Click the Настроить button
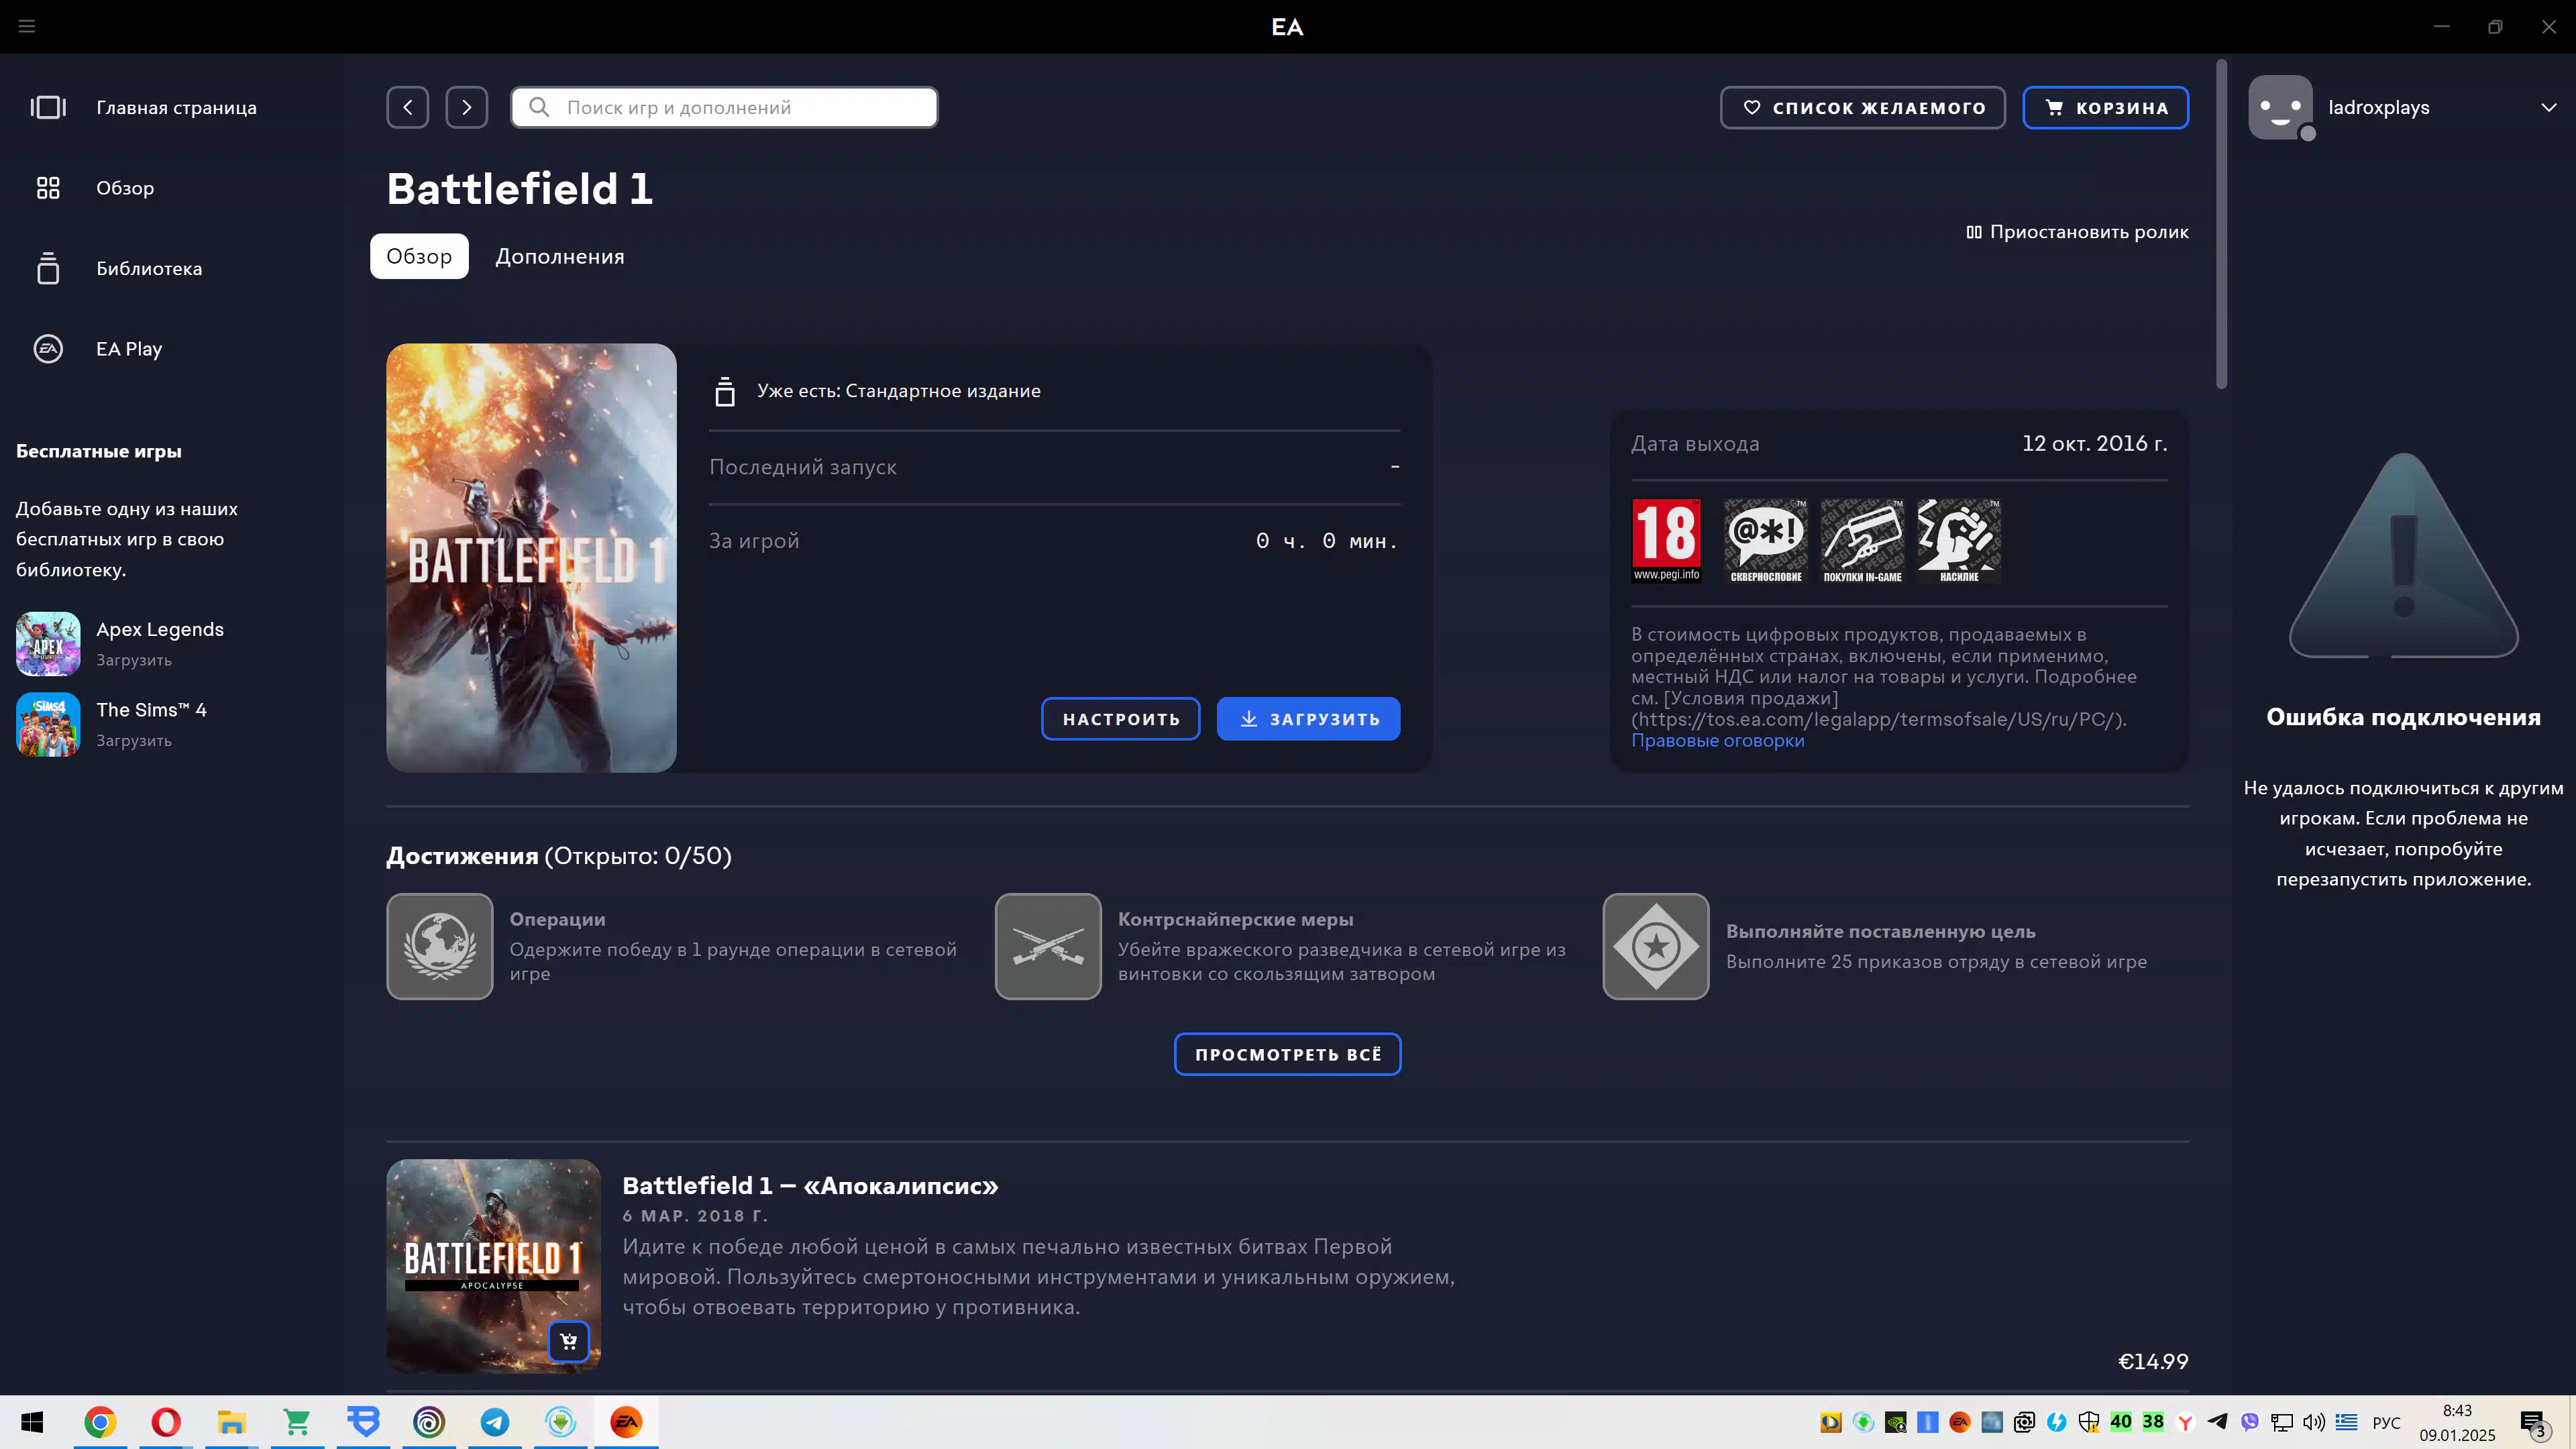The image size is (2576, 1449). tap(1121, 719)
